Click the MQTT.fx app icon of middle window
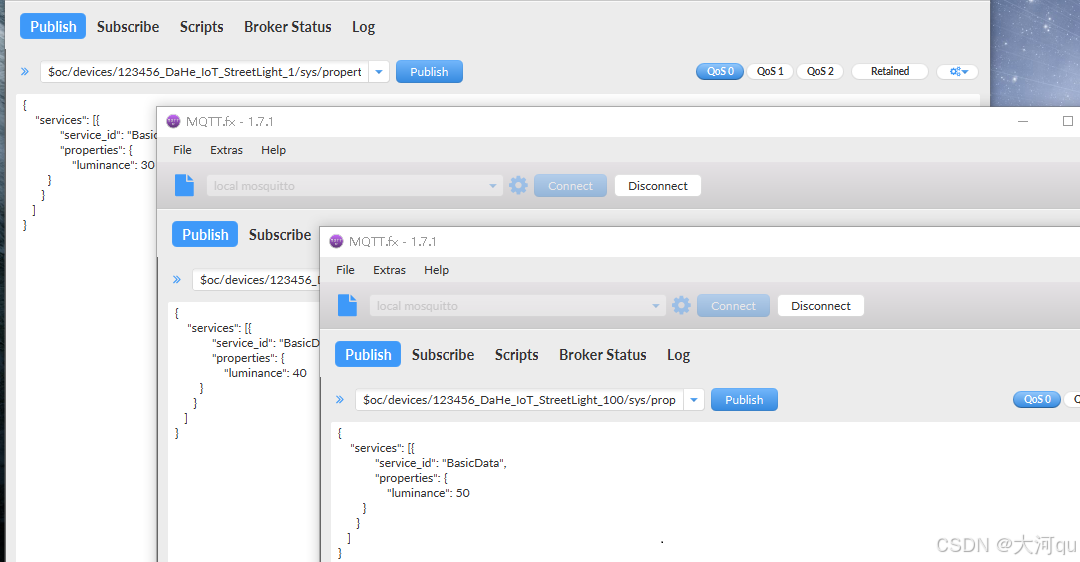The image size is (1080, 562). (x=173, y=121)
